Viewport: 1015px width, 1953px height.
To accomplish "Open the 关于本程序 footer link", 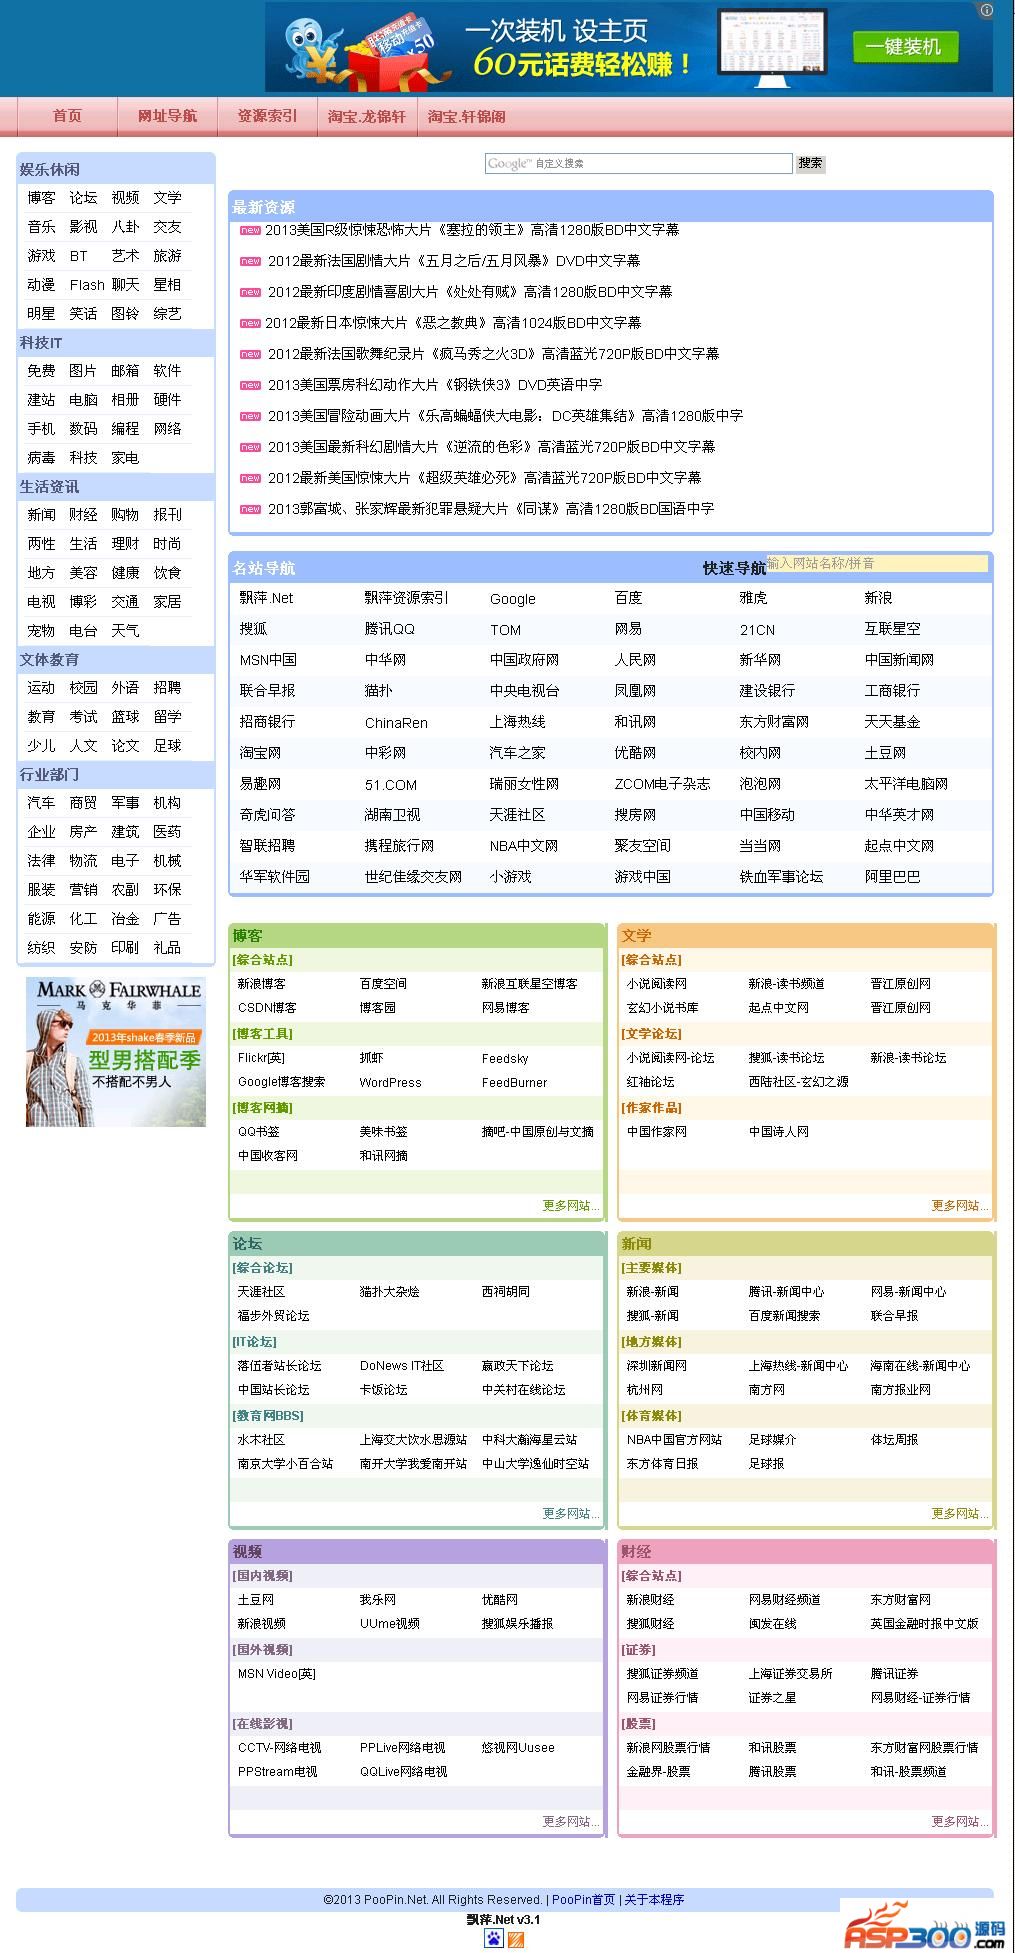I will pyautogui.click(x=654, y=1900).
